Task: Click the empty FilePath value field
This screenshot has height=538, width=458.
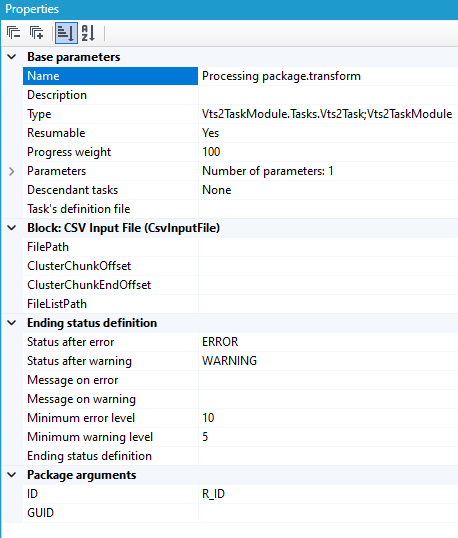Action: tap(328, 247)
